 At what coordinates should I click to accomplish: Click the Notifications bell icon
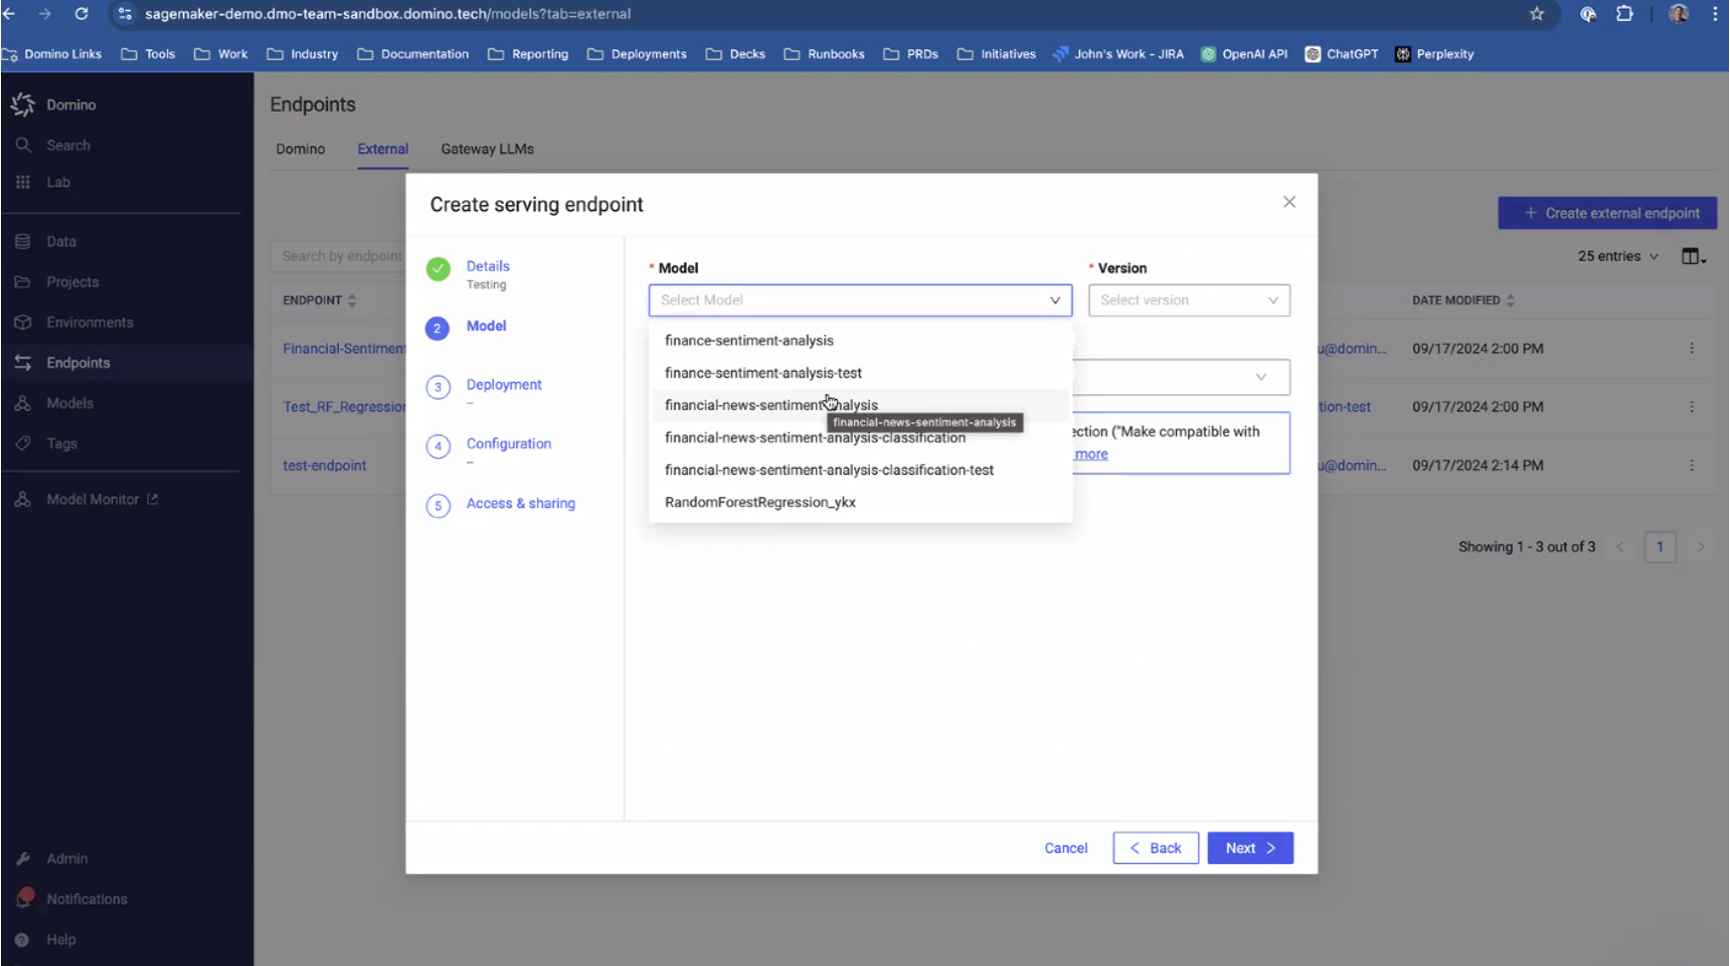click(24, 898)
